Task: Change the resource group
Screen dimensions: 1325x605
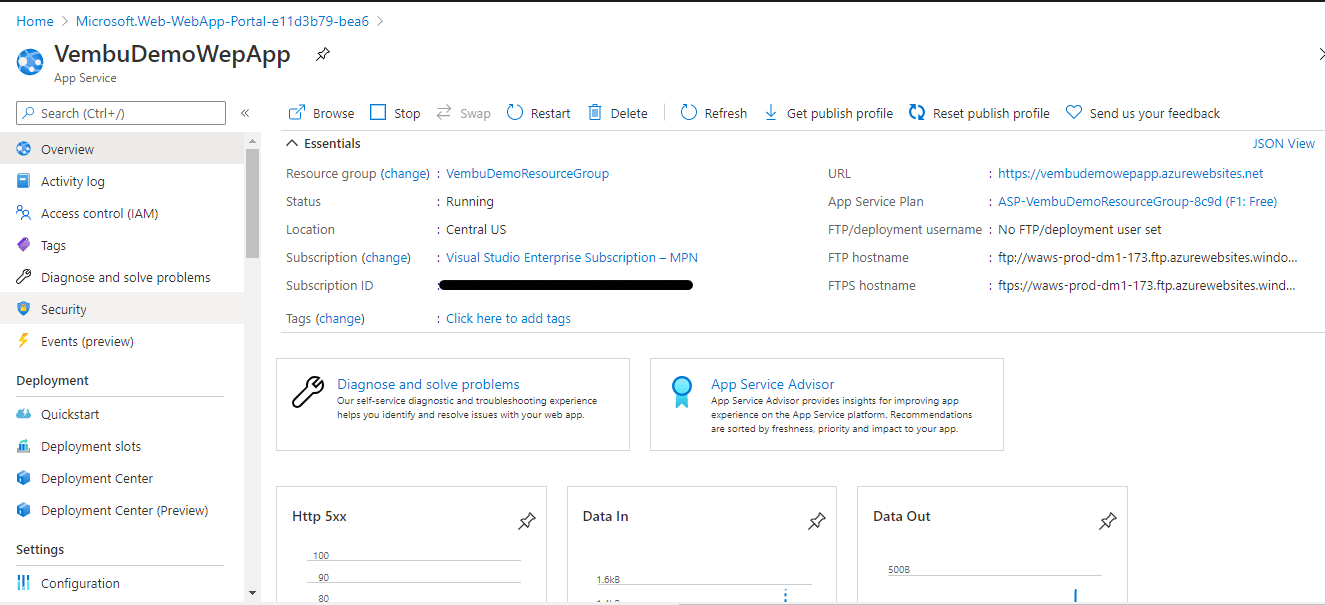Action: [x=405, y=173]
